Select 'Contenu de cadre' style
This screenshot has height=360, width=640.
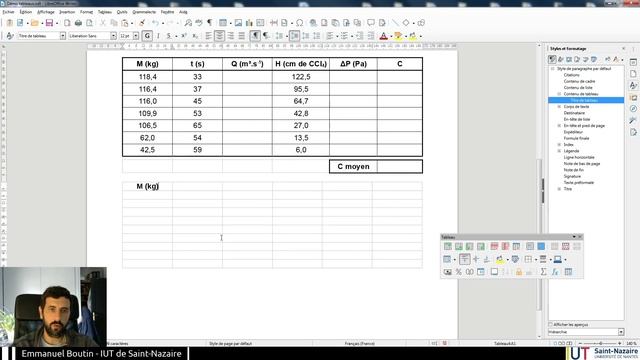579,81
